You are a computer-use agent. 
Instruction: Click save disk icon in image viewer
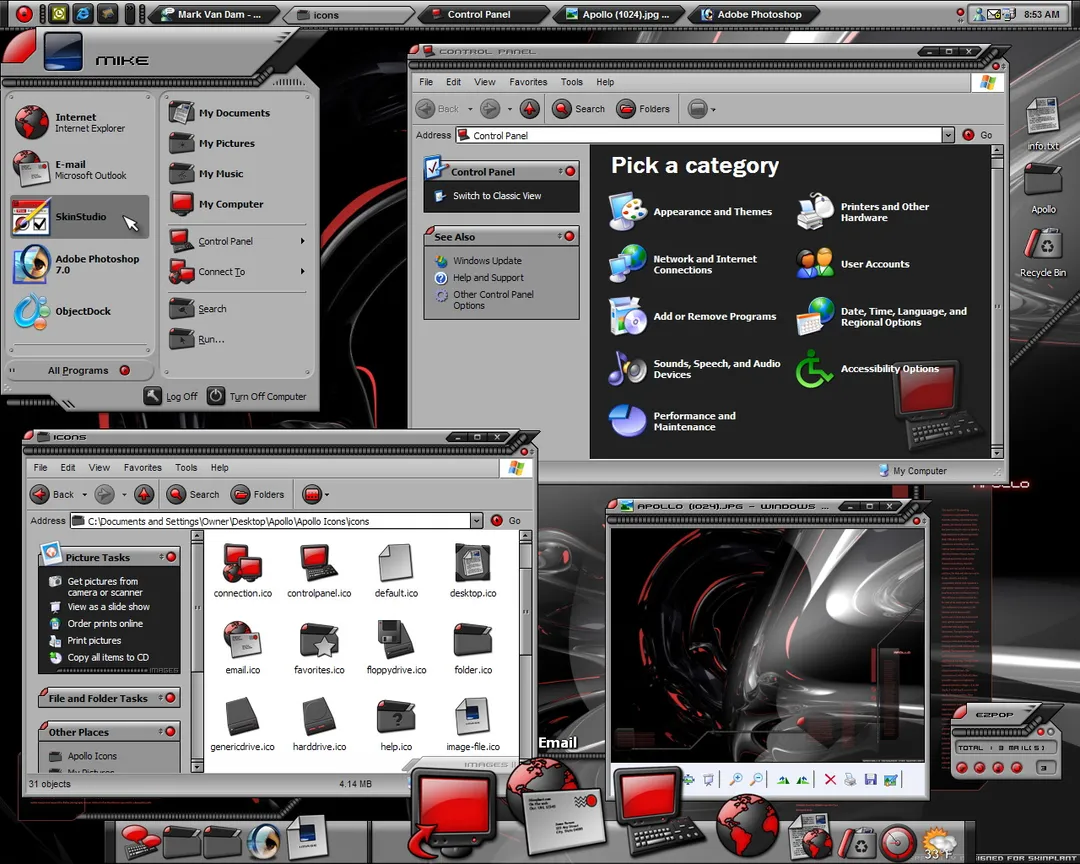click(x=871, y=779)
